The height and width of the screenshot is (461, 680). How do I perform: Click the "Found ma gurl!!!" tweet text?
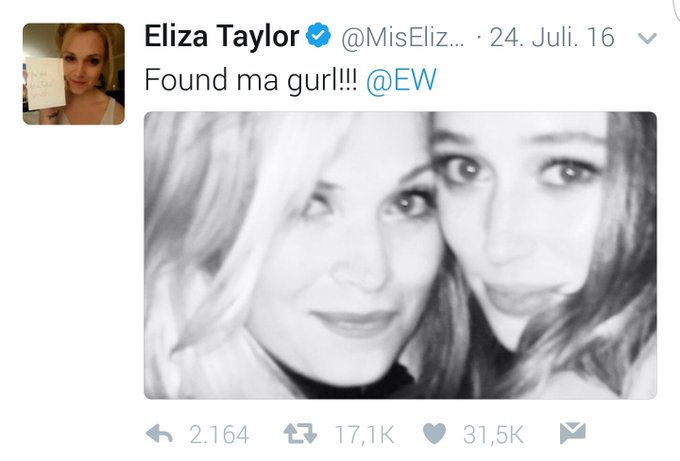251,80
